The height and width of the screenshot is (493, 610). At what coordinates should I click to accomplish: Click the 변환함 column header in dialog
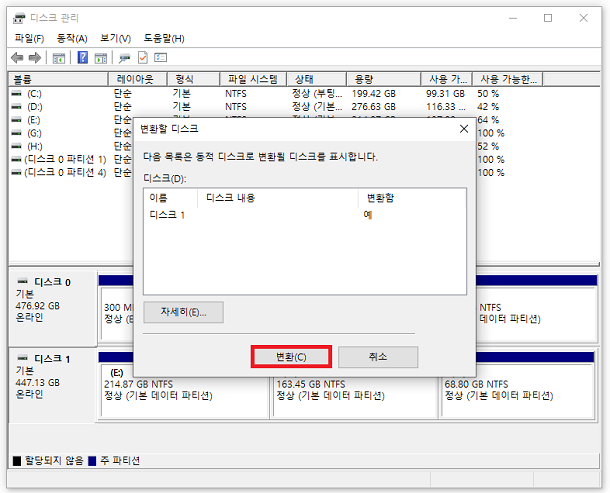[x=412, y=198]
